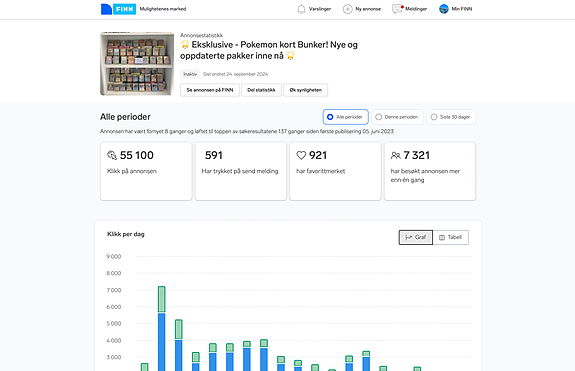Screen dimensions: 575x371
Task: Click the Annonsestatistikk label
Action: point(201,35)
